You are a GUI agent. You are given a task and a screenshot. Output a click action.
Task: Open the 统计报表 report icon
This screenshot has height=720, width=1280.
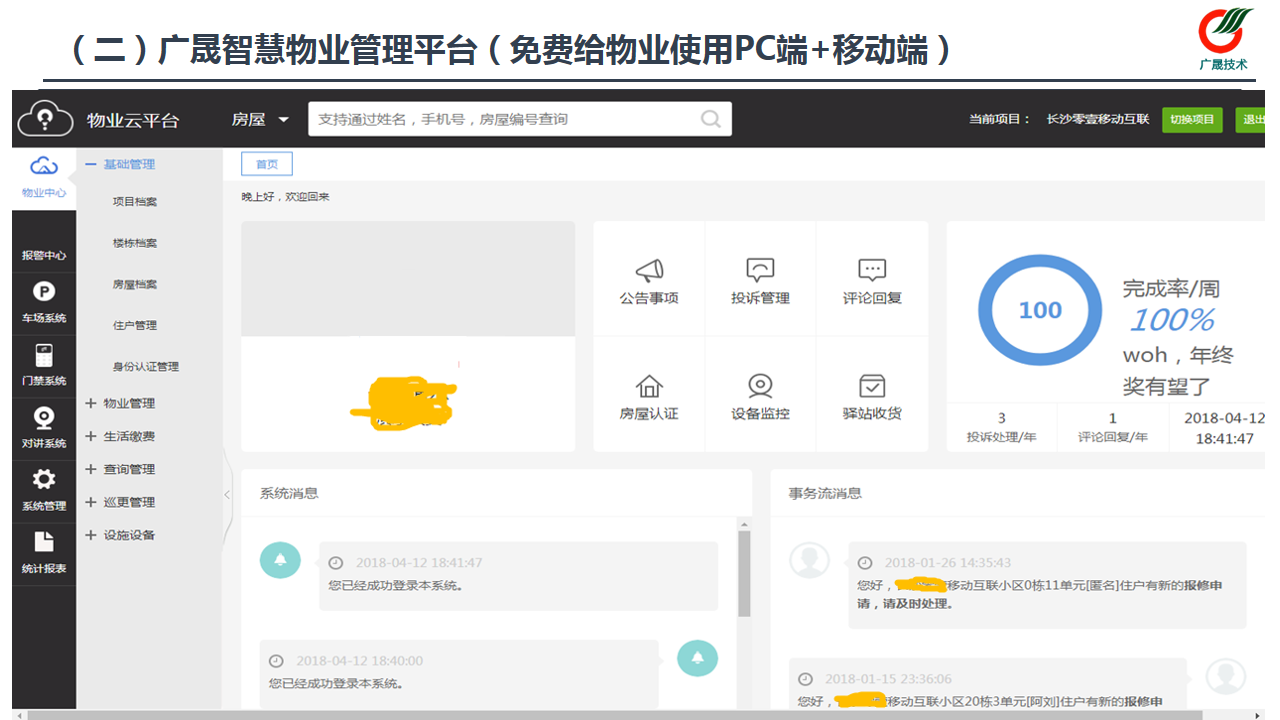click(44, 543)
